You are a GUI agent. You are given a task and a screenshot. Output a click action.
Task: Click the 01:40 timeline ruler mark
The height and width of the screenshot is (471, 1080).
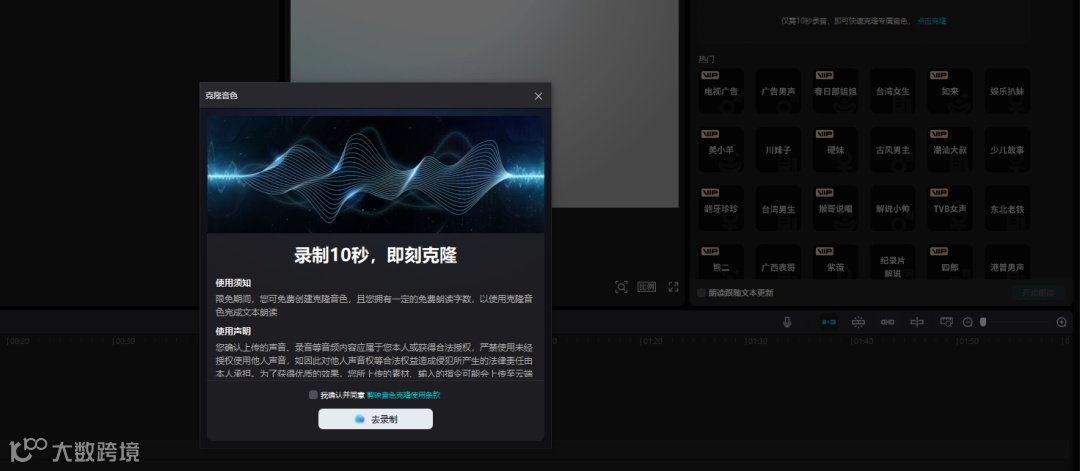[x=862, y=342]
